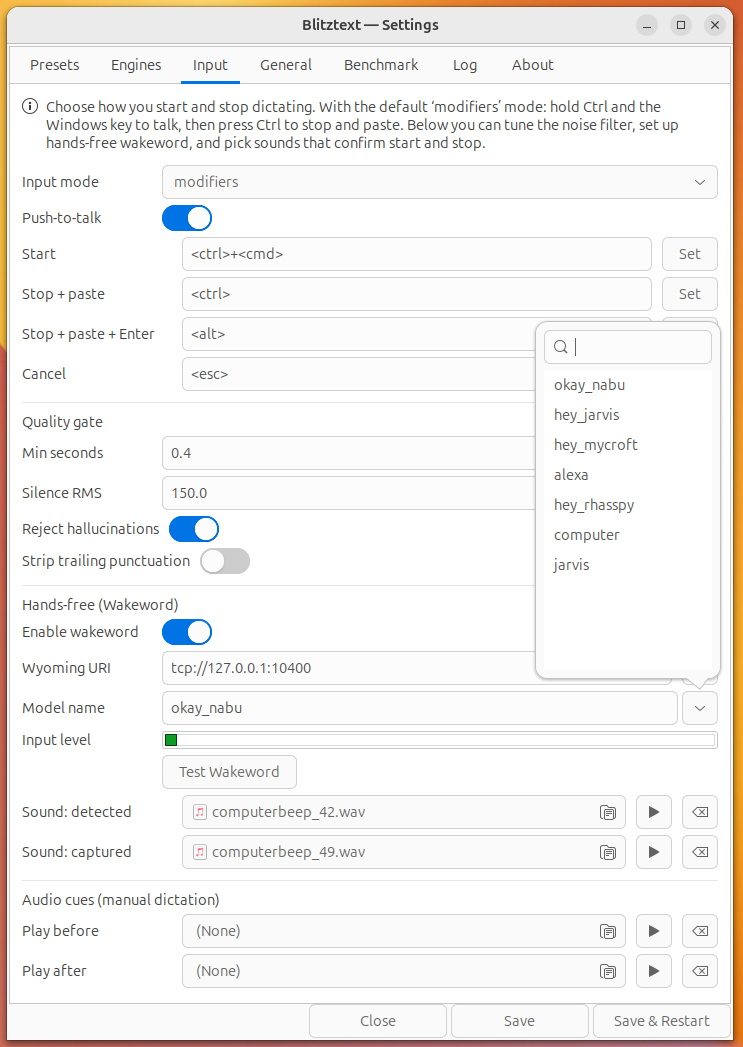743x1047 pixels.
Task: Turn off Enable wakeword switch
Action: (187, 632)
